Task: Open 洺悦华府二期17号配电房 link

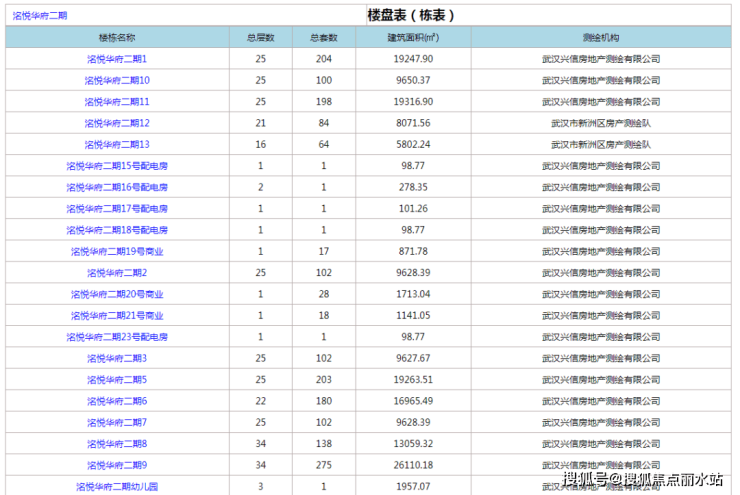Action: click(117, 209)
